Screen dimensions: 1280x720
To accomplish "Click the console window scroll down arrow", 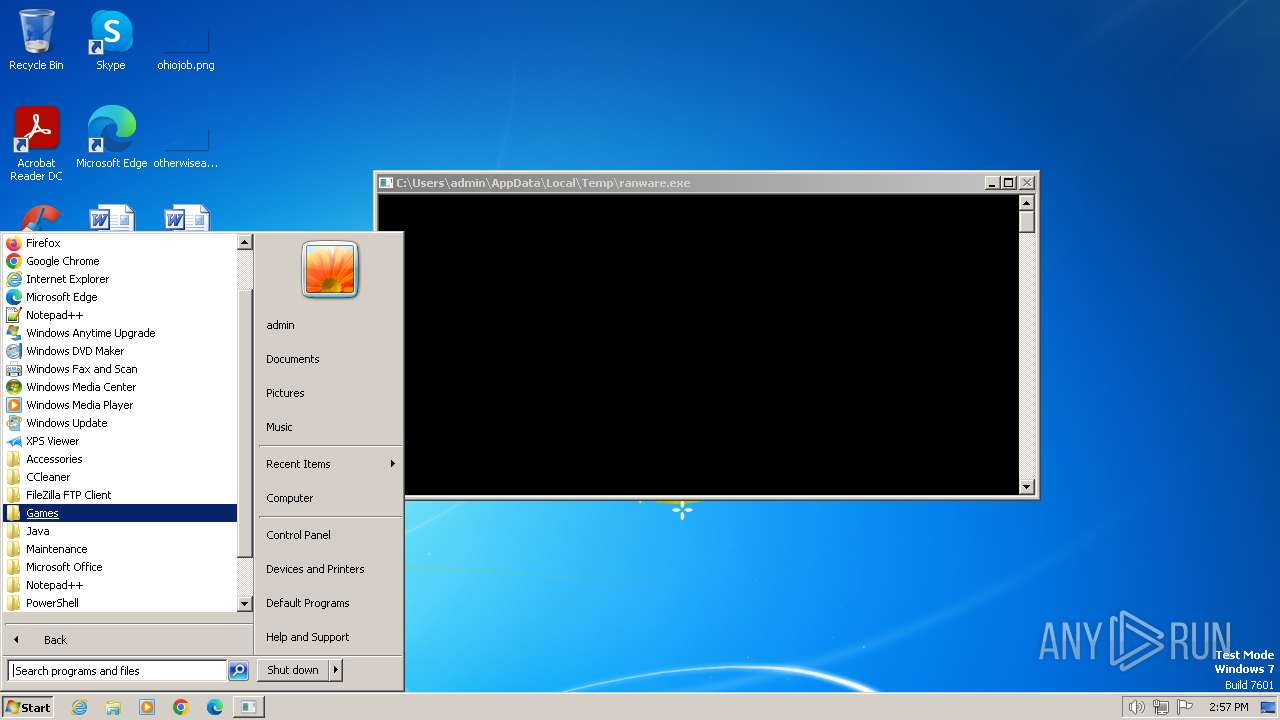I will pyautogui.click(x=1026, y=487).
